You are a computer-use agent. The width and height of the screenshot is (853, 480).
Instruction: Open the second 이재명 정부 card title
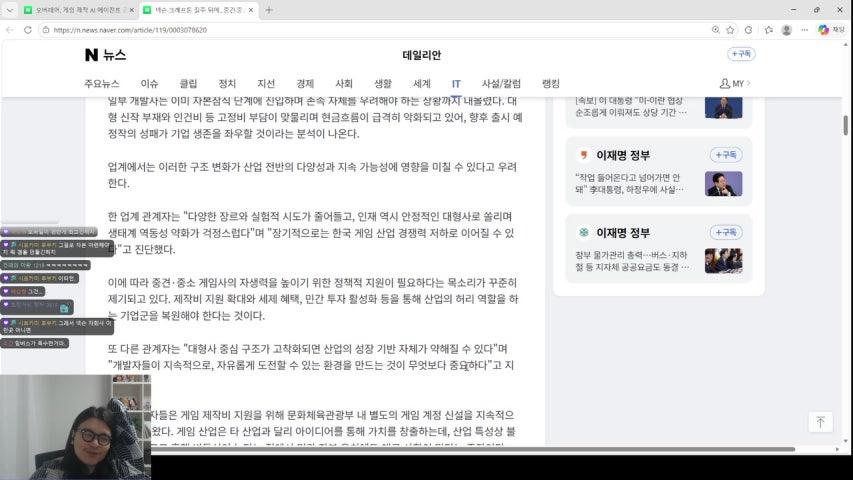(x=623, y=233)
